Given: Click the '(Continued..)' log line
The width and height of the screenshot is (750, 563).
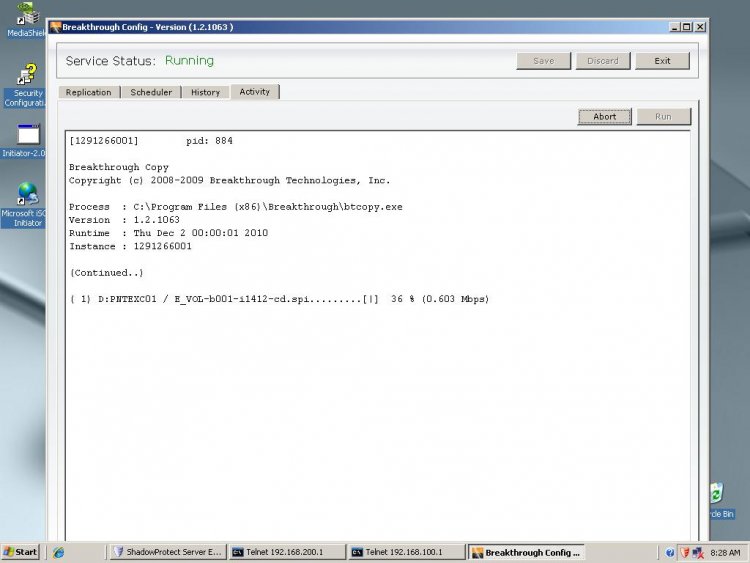Looking at the screenshot, I should pyautogui.click(x=107, y=273).
